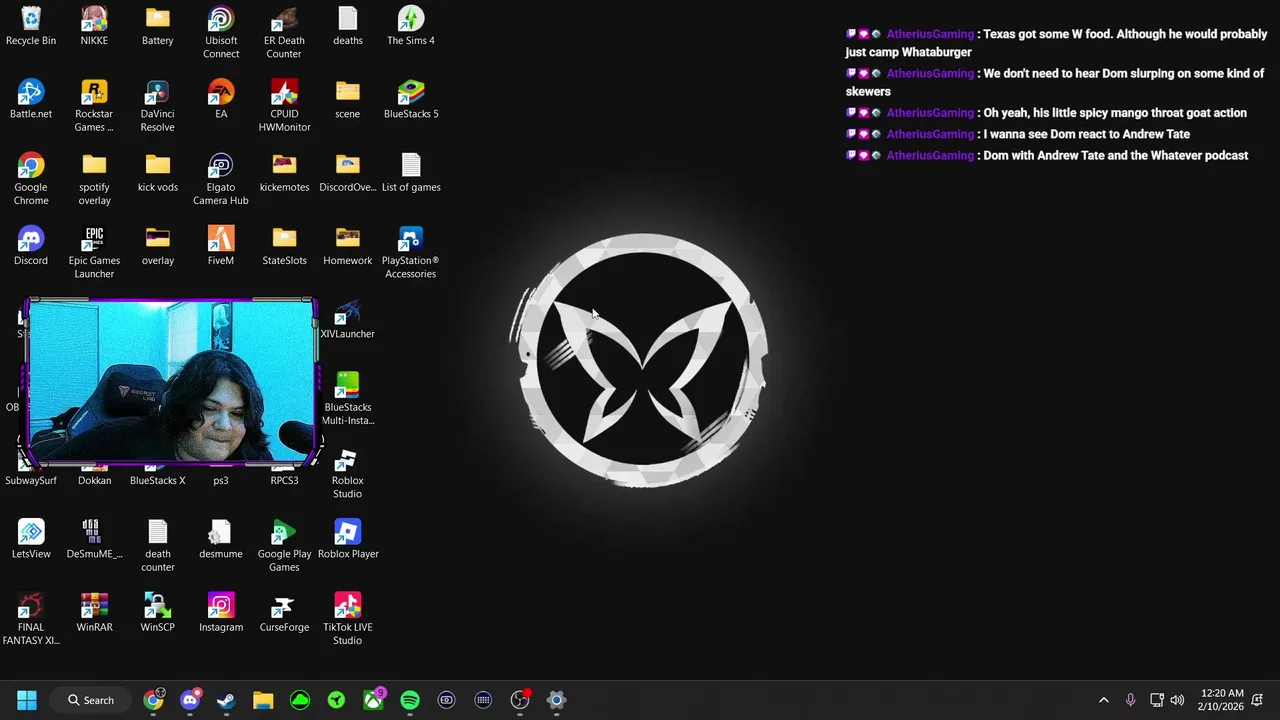The width and height of the screenshot is (1280, 720).
Task: Open the Windows Start menu
Action: [27, 700]
